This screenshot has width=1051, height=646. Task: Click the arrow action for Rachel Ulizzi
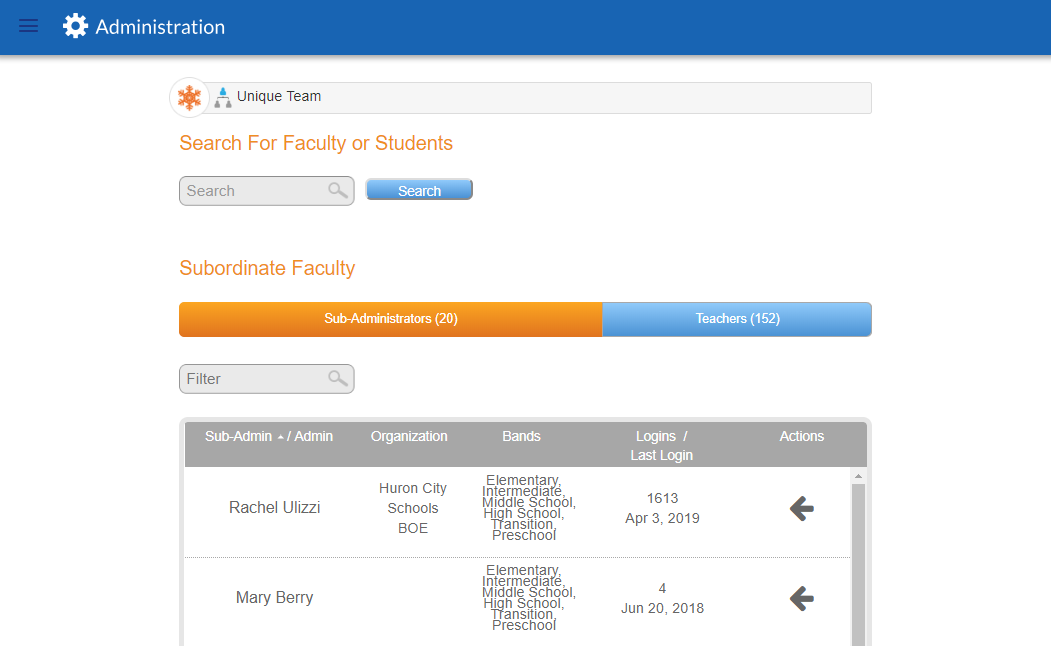(802, 509)
